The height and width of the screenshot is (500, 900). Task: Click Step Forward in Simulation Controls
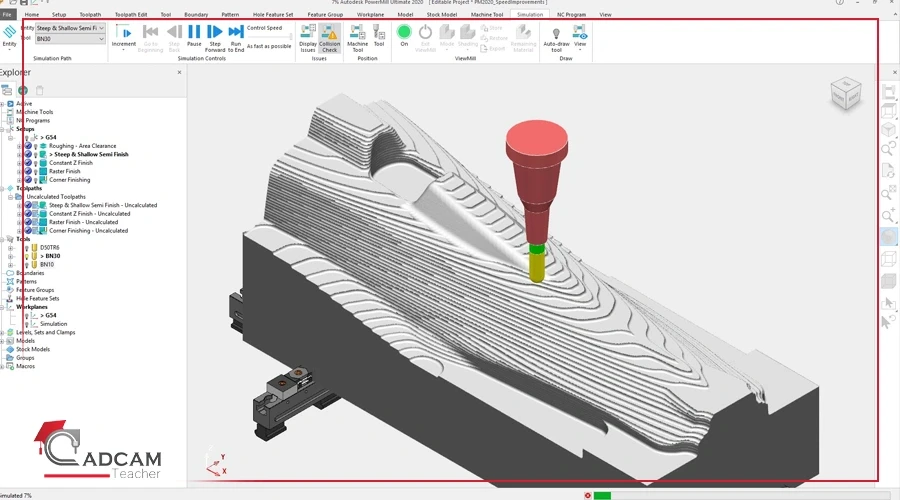[215, 38]
